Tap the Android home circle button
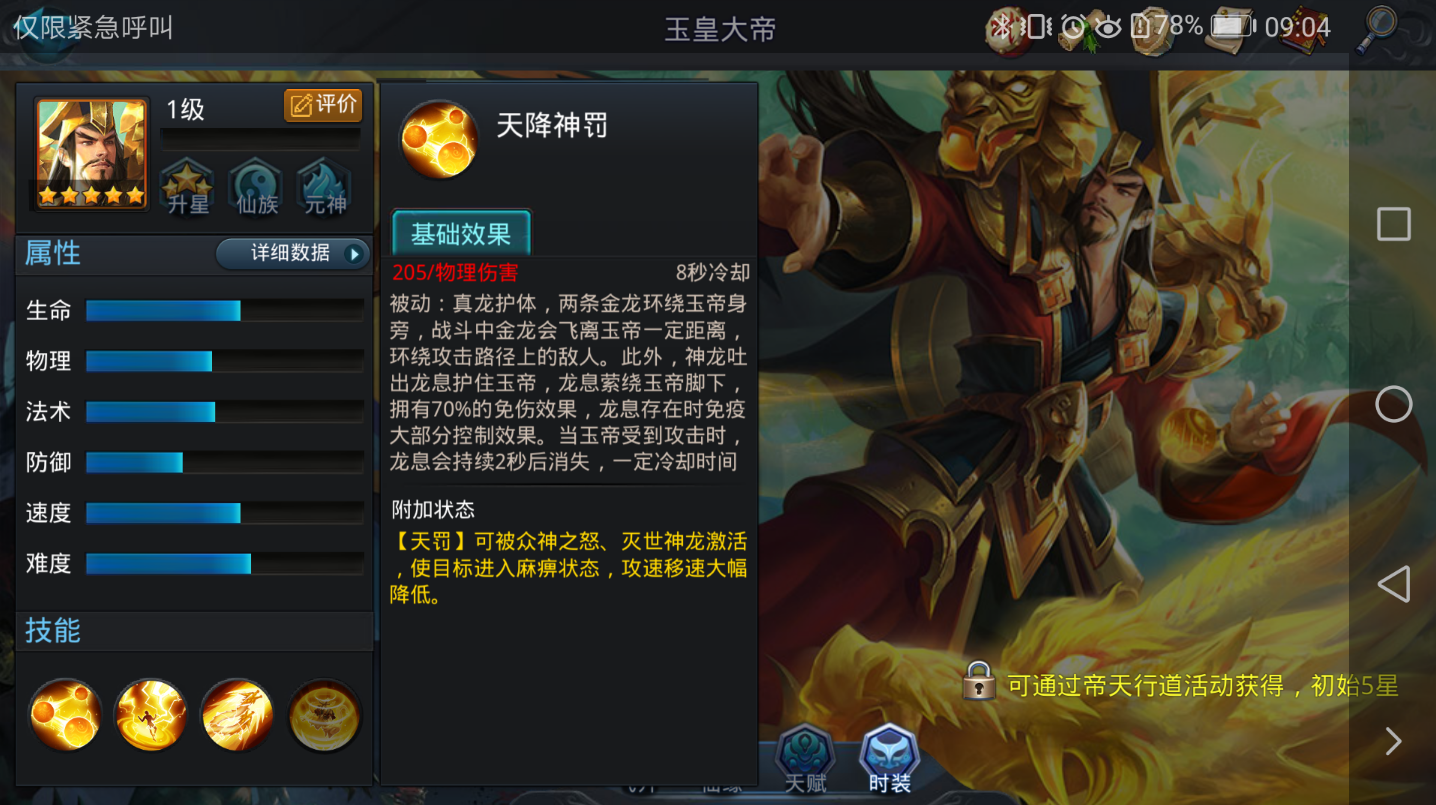Screen dimensions: 1436x805 (x=1393, y=404)
